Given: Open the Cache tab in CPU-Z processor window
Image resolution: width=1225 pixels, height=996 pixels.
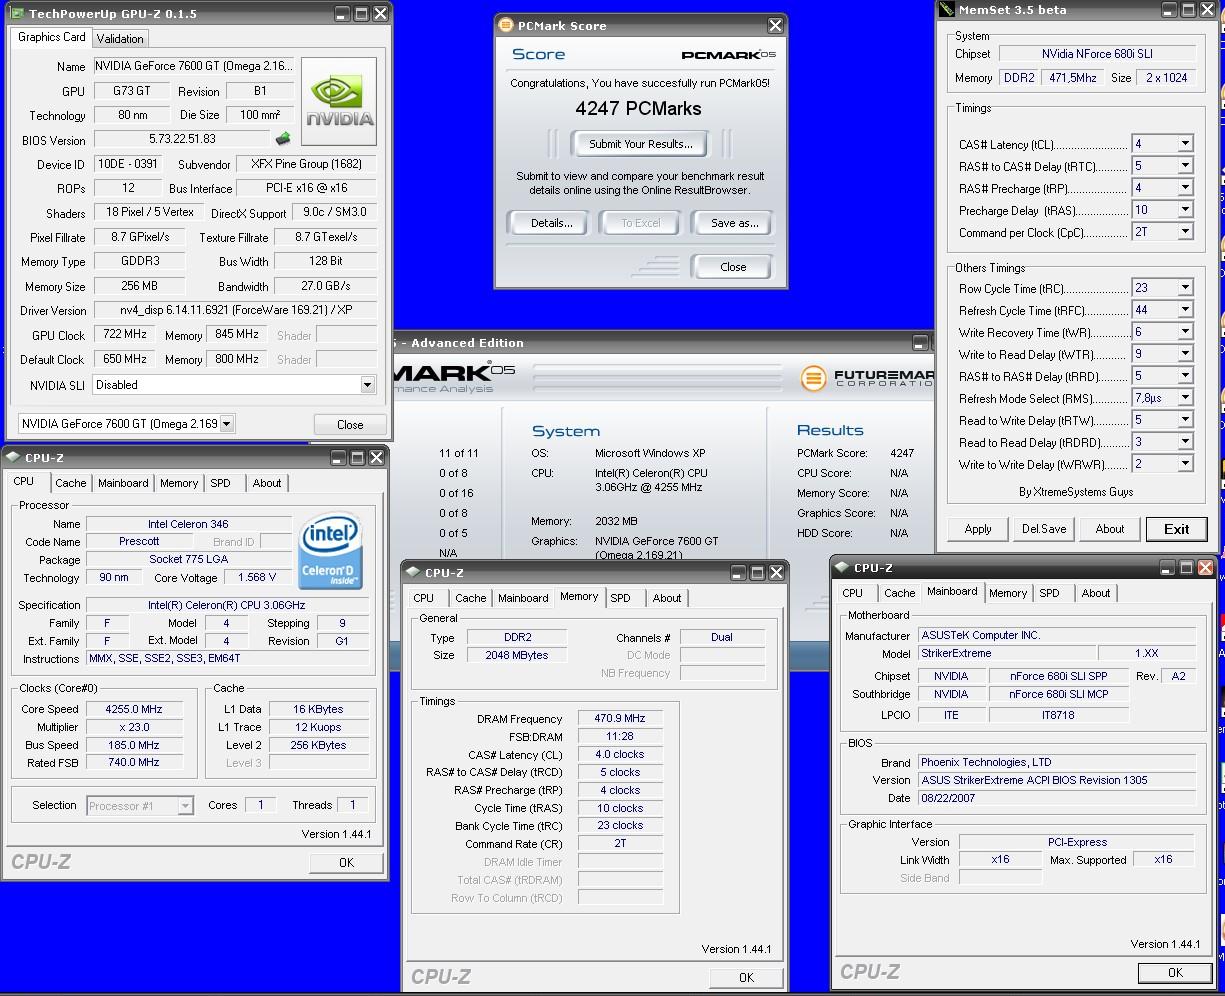Looking at the screenshot, I should point(70,483).
